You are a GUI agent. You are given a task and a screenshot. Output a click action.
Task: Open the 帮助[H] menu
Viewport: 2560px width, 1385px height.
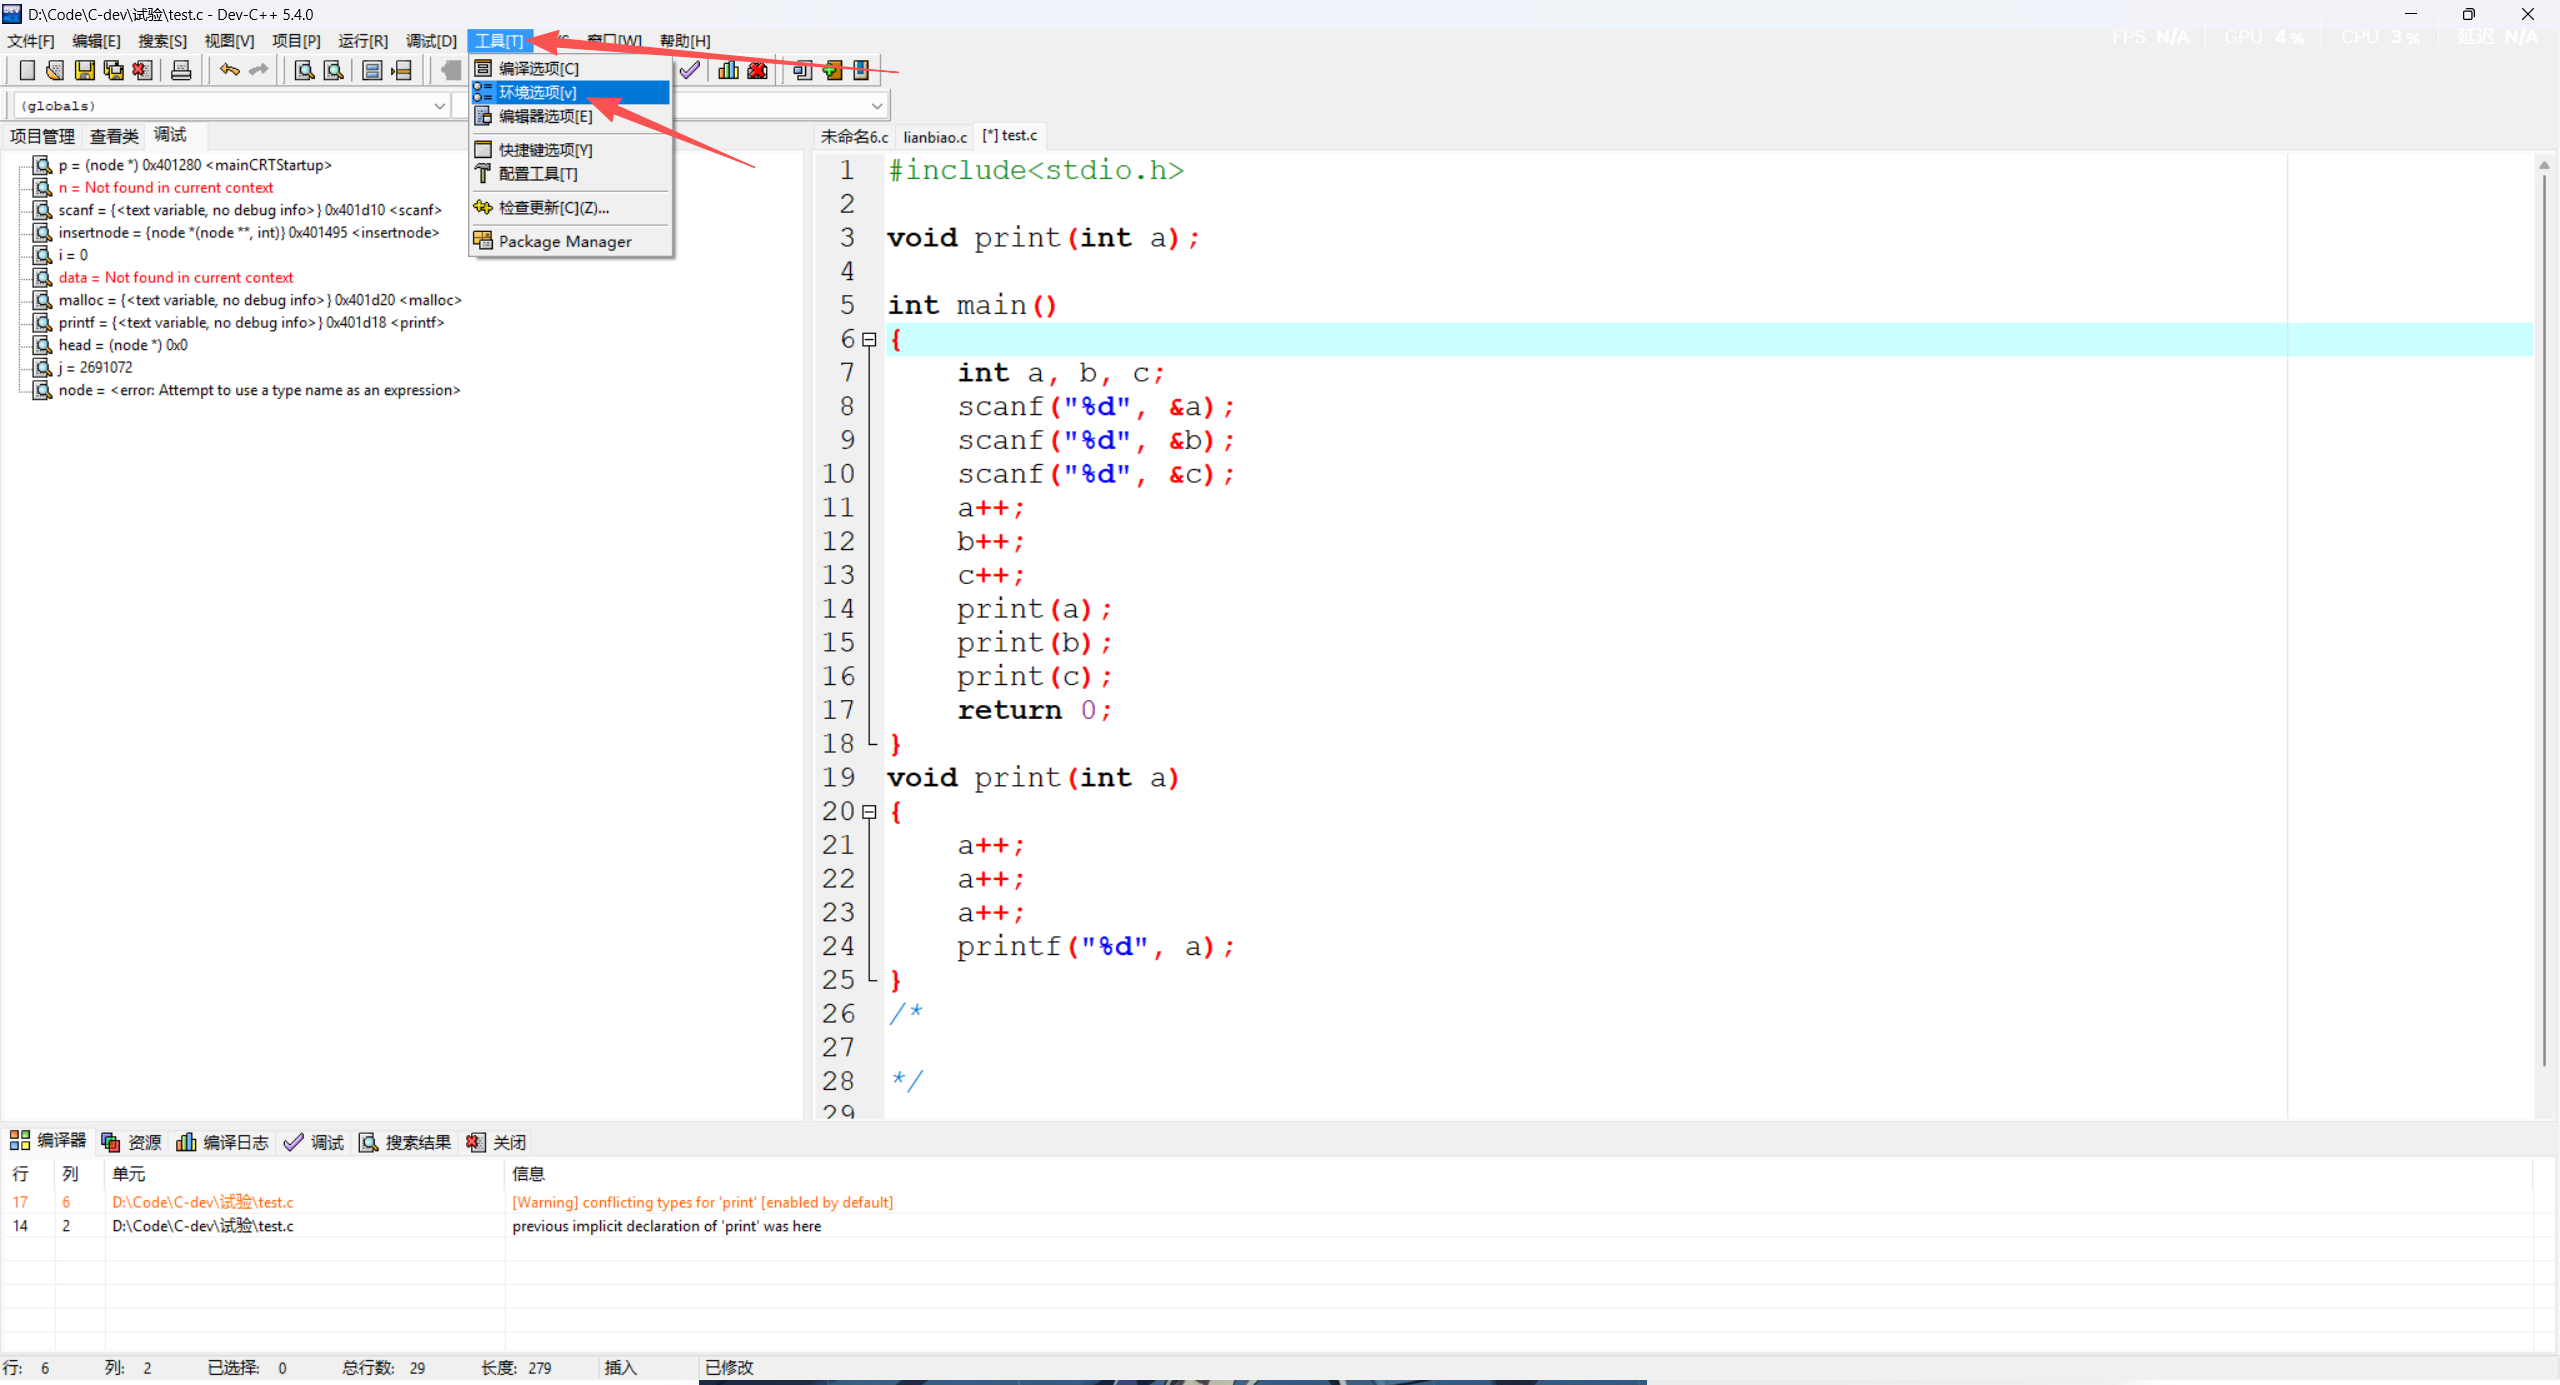click(x=685, y=41)
